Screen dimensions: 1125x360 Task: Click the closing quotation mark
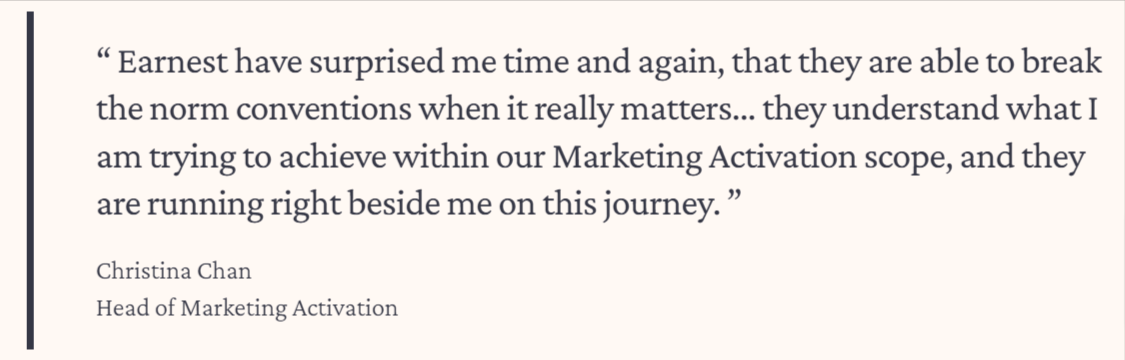tap(733, 198)
